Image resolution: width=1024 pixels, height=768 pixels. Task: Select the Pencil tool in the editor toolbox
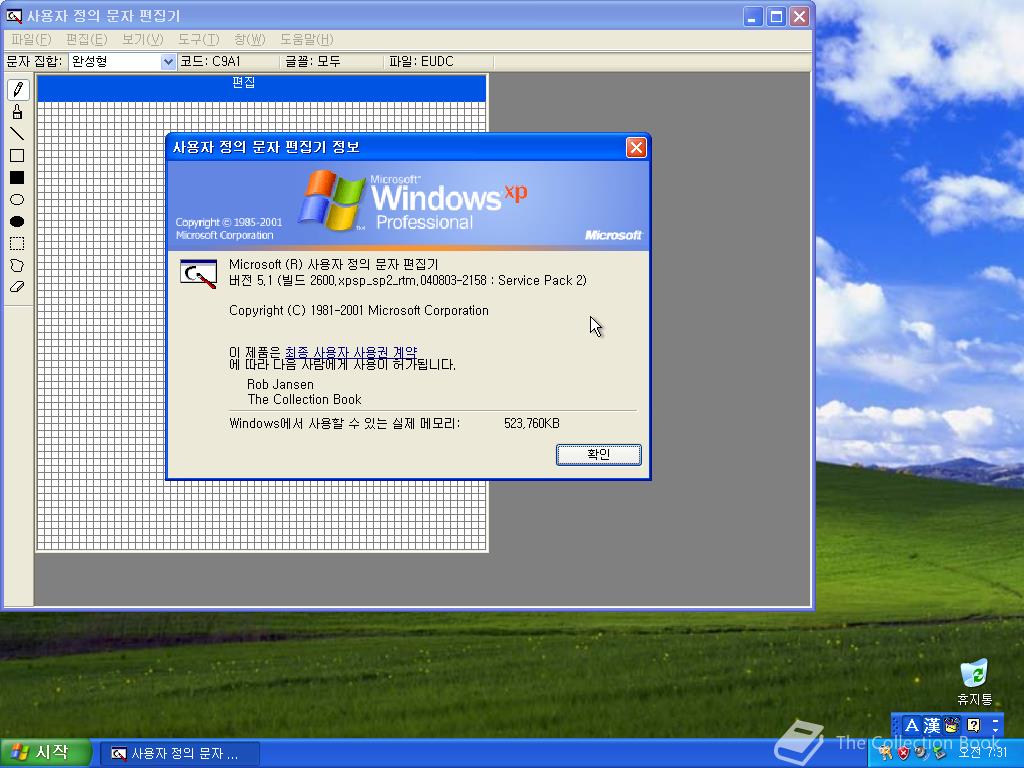[x=18, y=89]
